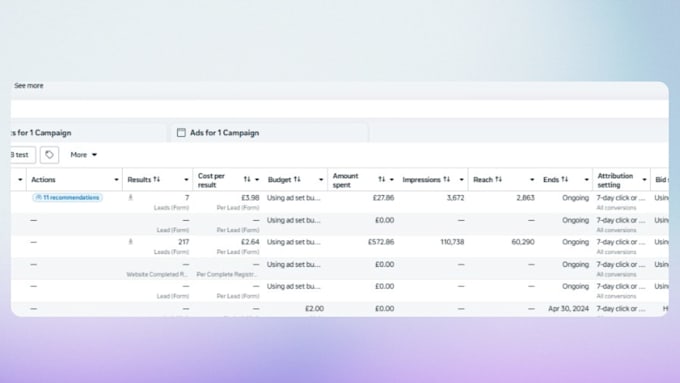Screen dimensions: 680x383
Task: Click the 3,672 impressions cell
Action: click(455, 198)
